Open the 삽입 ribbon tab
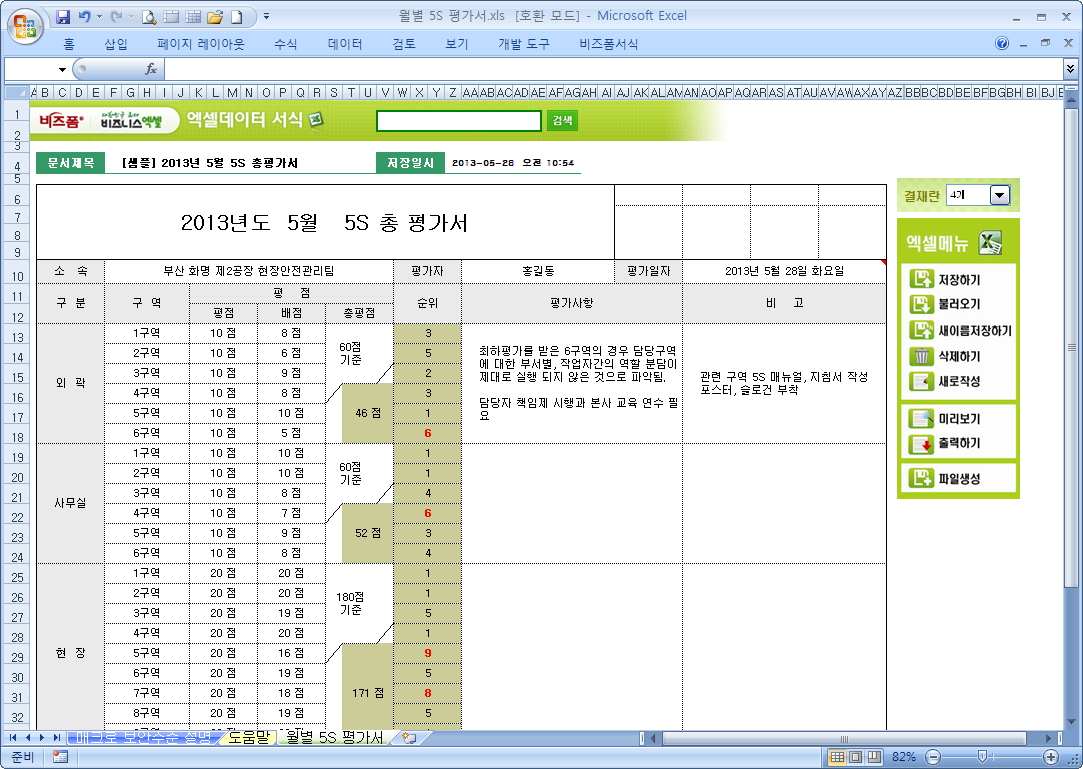Image resolution: width=1083 pixels, height=769 pixels. coord(116,44)
